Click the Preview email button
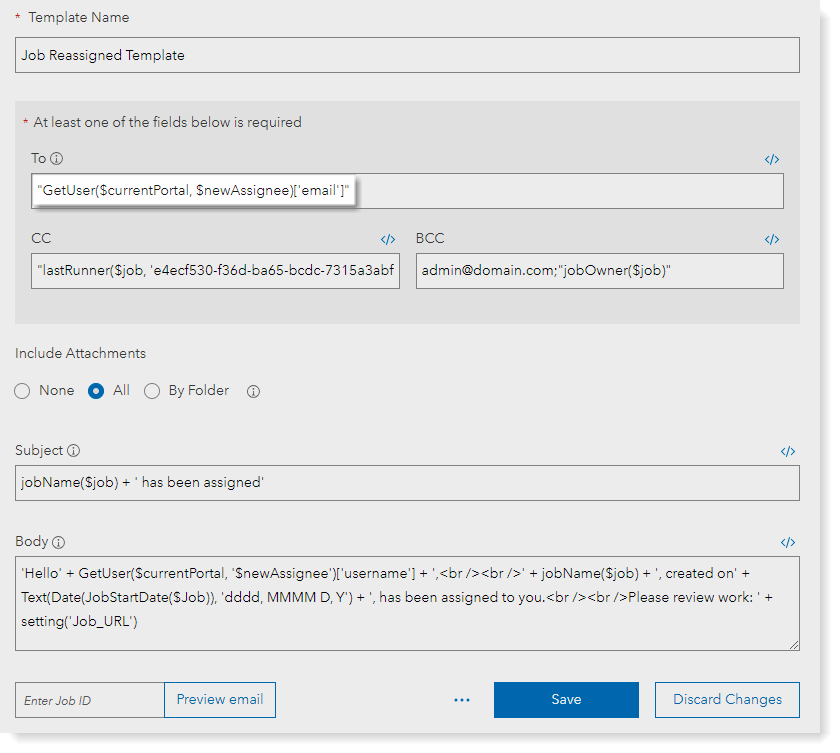The width and height of the screenshot is (840, 753). tap(220, 700)
